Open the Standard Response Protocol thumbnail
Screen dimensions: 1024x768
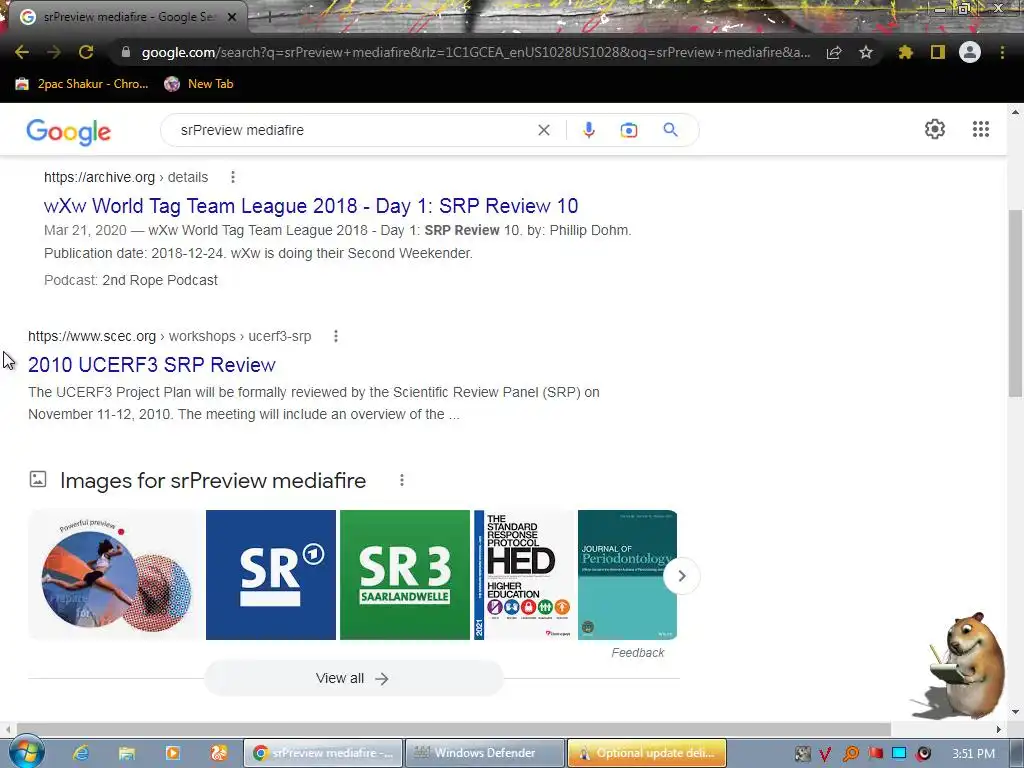coord(524,575)
